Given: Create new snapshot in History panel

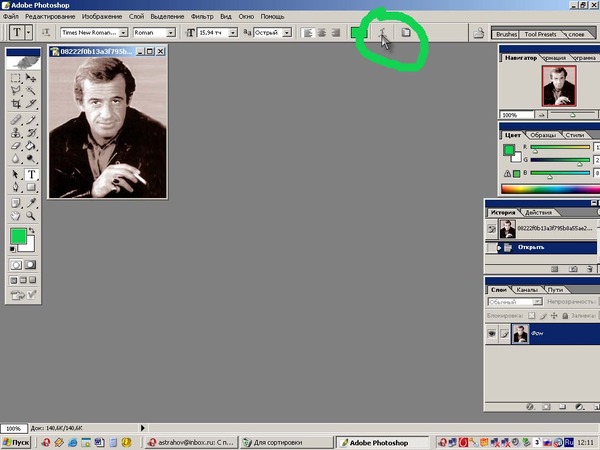Looking at the screenshot, I should (x=573, y=269).
